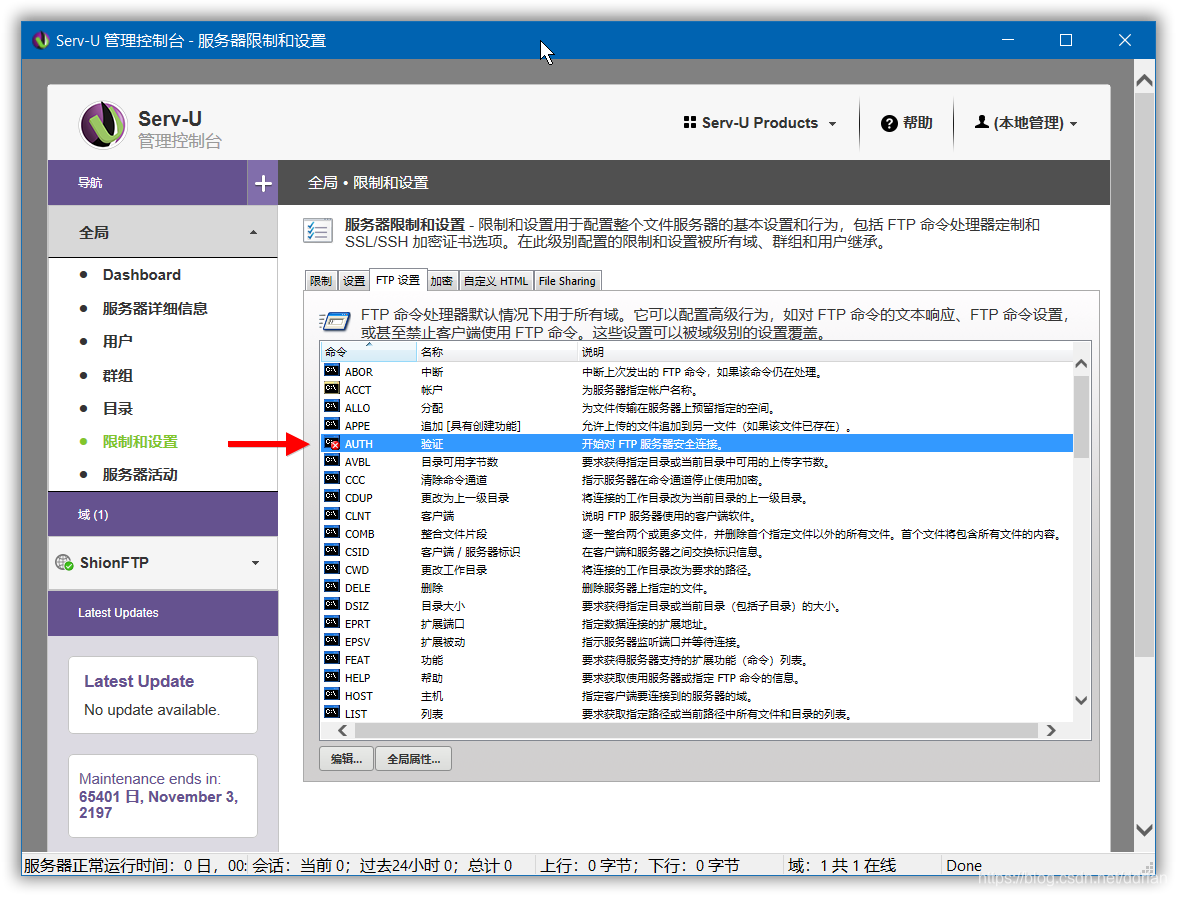Viewport: 1177px width, 897px height.
Task: Open 服务器活动 in navigation
Action: 140,474
